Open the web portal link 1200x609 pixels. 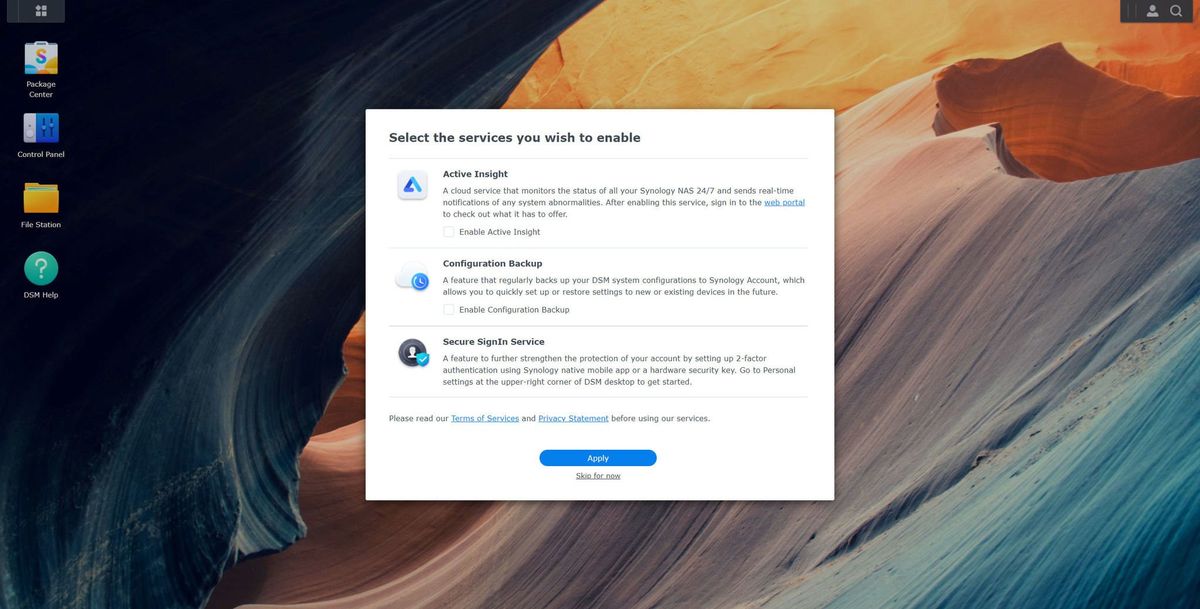(784, 202)
